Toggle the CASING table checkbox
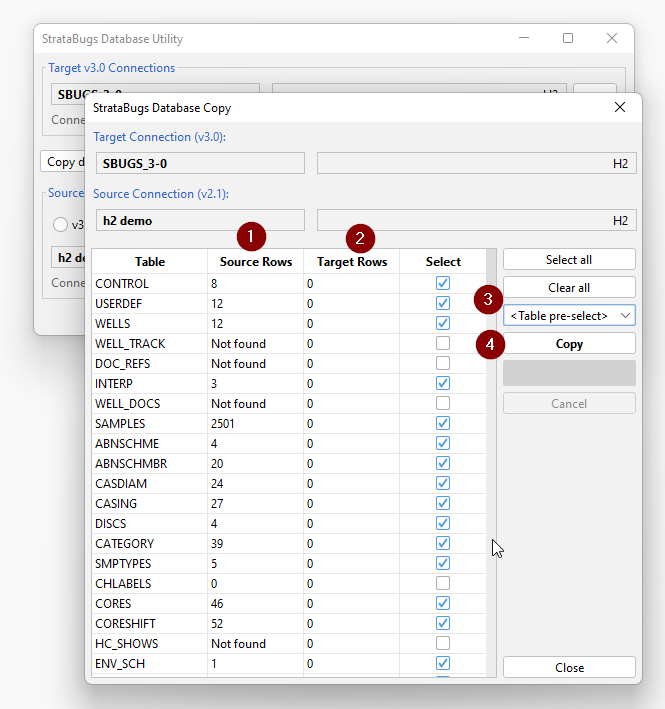The image size is (665, 709). (443, 503)
